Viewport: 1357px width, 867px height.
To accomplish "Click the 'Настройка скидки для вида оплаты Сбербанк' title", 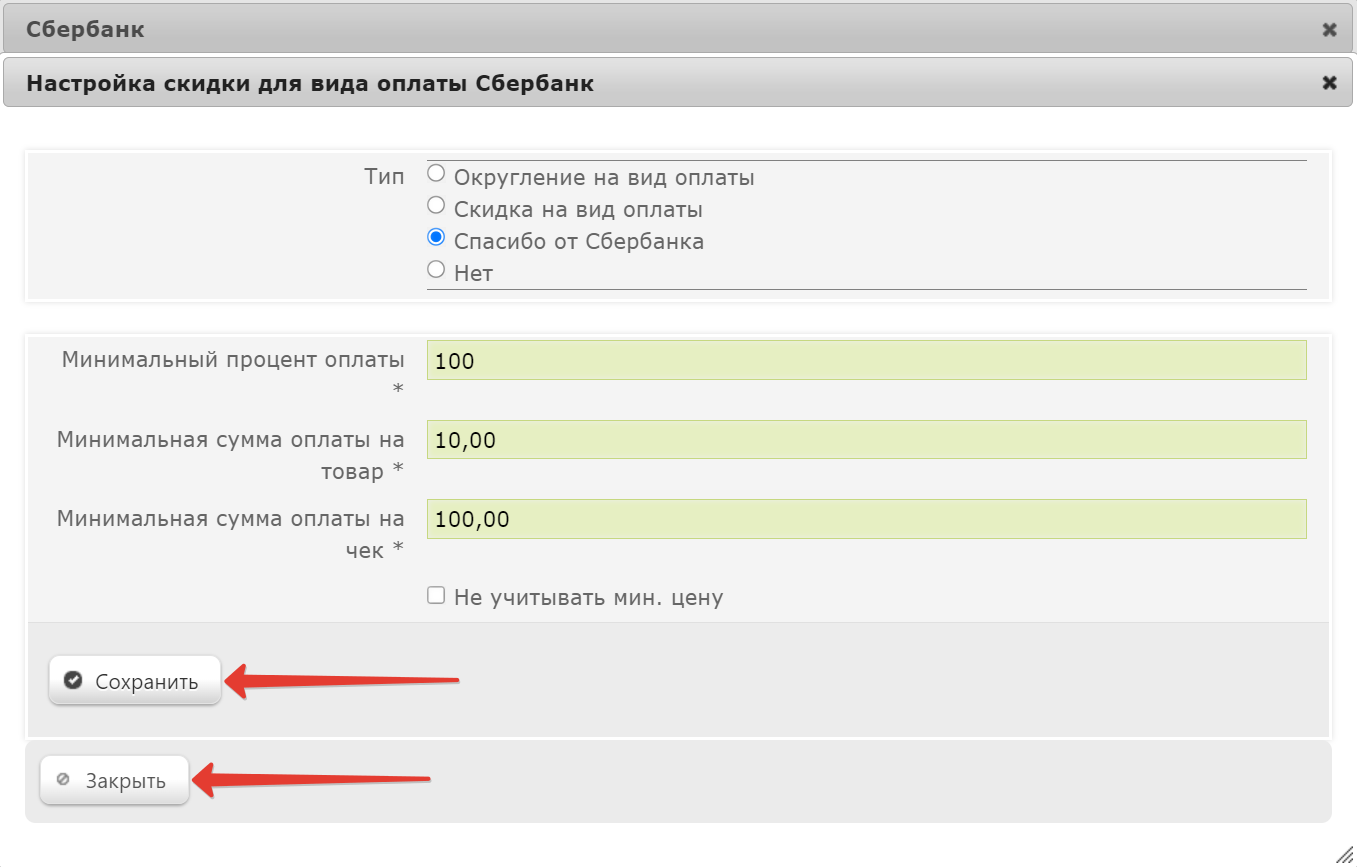I will coord(310,84).
